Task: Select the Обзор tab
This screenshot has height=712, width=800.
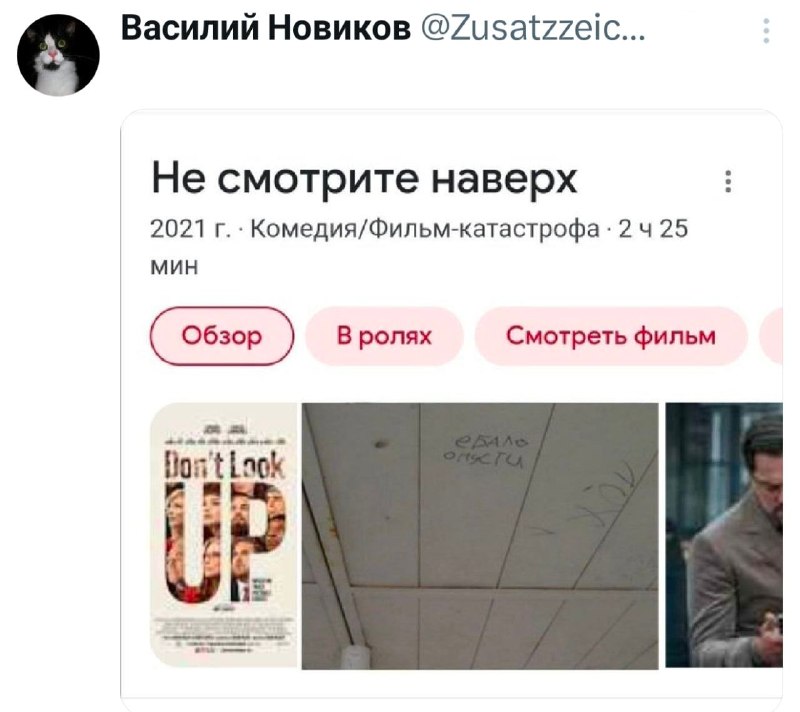Action: tap(222, 336)
